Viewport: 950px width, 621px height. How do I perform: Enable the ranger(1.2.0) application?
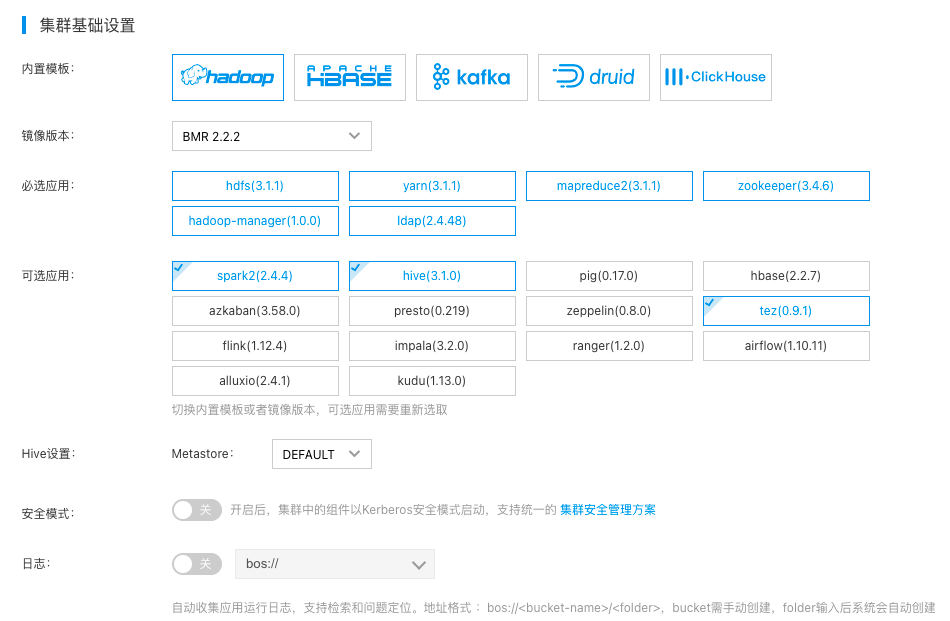pos(609,346)
